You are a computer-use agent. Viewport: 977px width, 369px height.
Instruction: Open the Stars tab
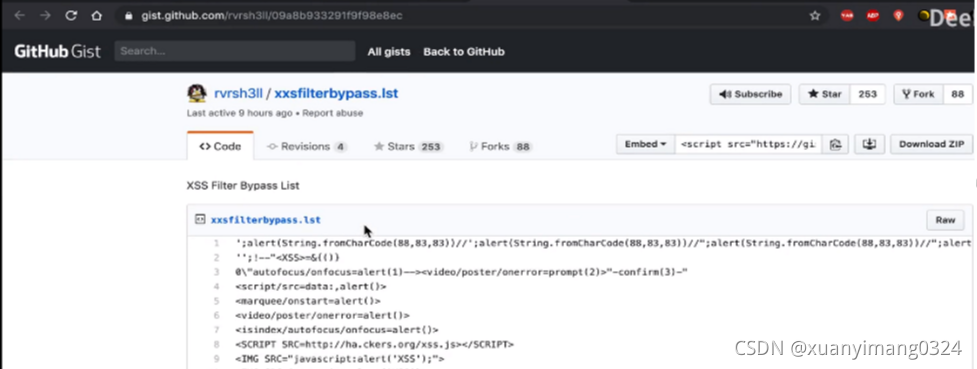tap(408, 147)
